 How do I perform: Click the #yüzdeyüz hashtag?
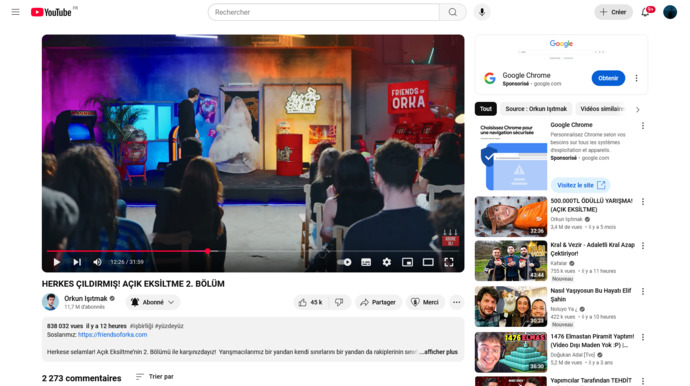(169, 326)
